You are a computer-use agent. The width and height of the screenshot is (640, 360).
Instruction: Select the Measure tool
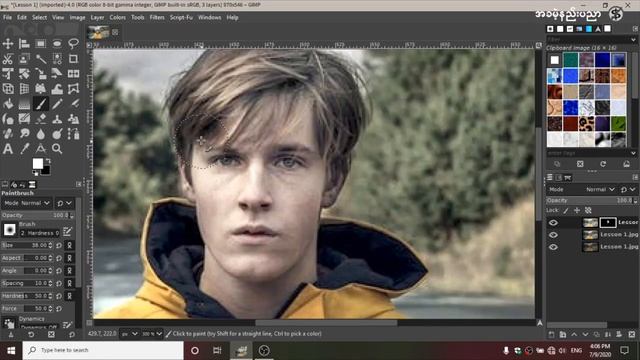point(40,149)
